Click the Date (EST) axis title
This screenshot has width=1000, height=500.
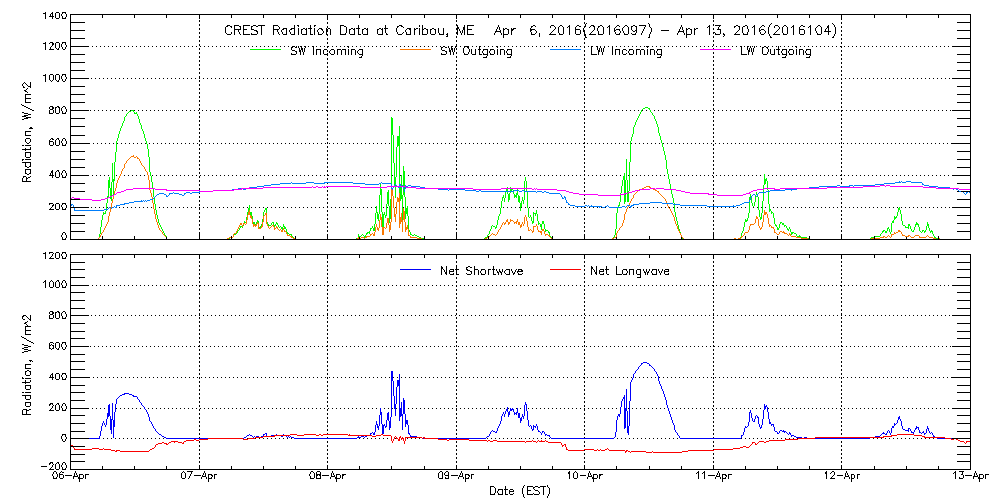pyautogui.click(x=521, y=491)
